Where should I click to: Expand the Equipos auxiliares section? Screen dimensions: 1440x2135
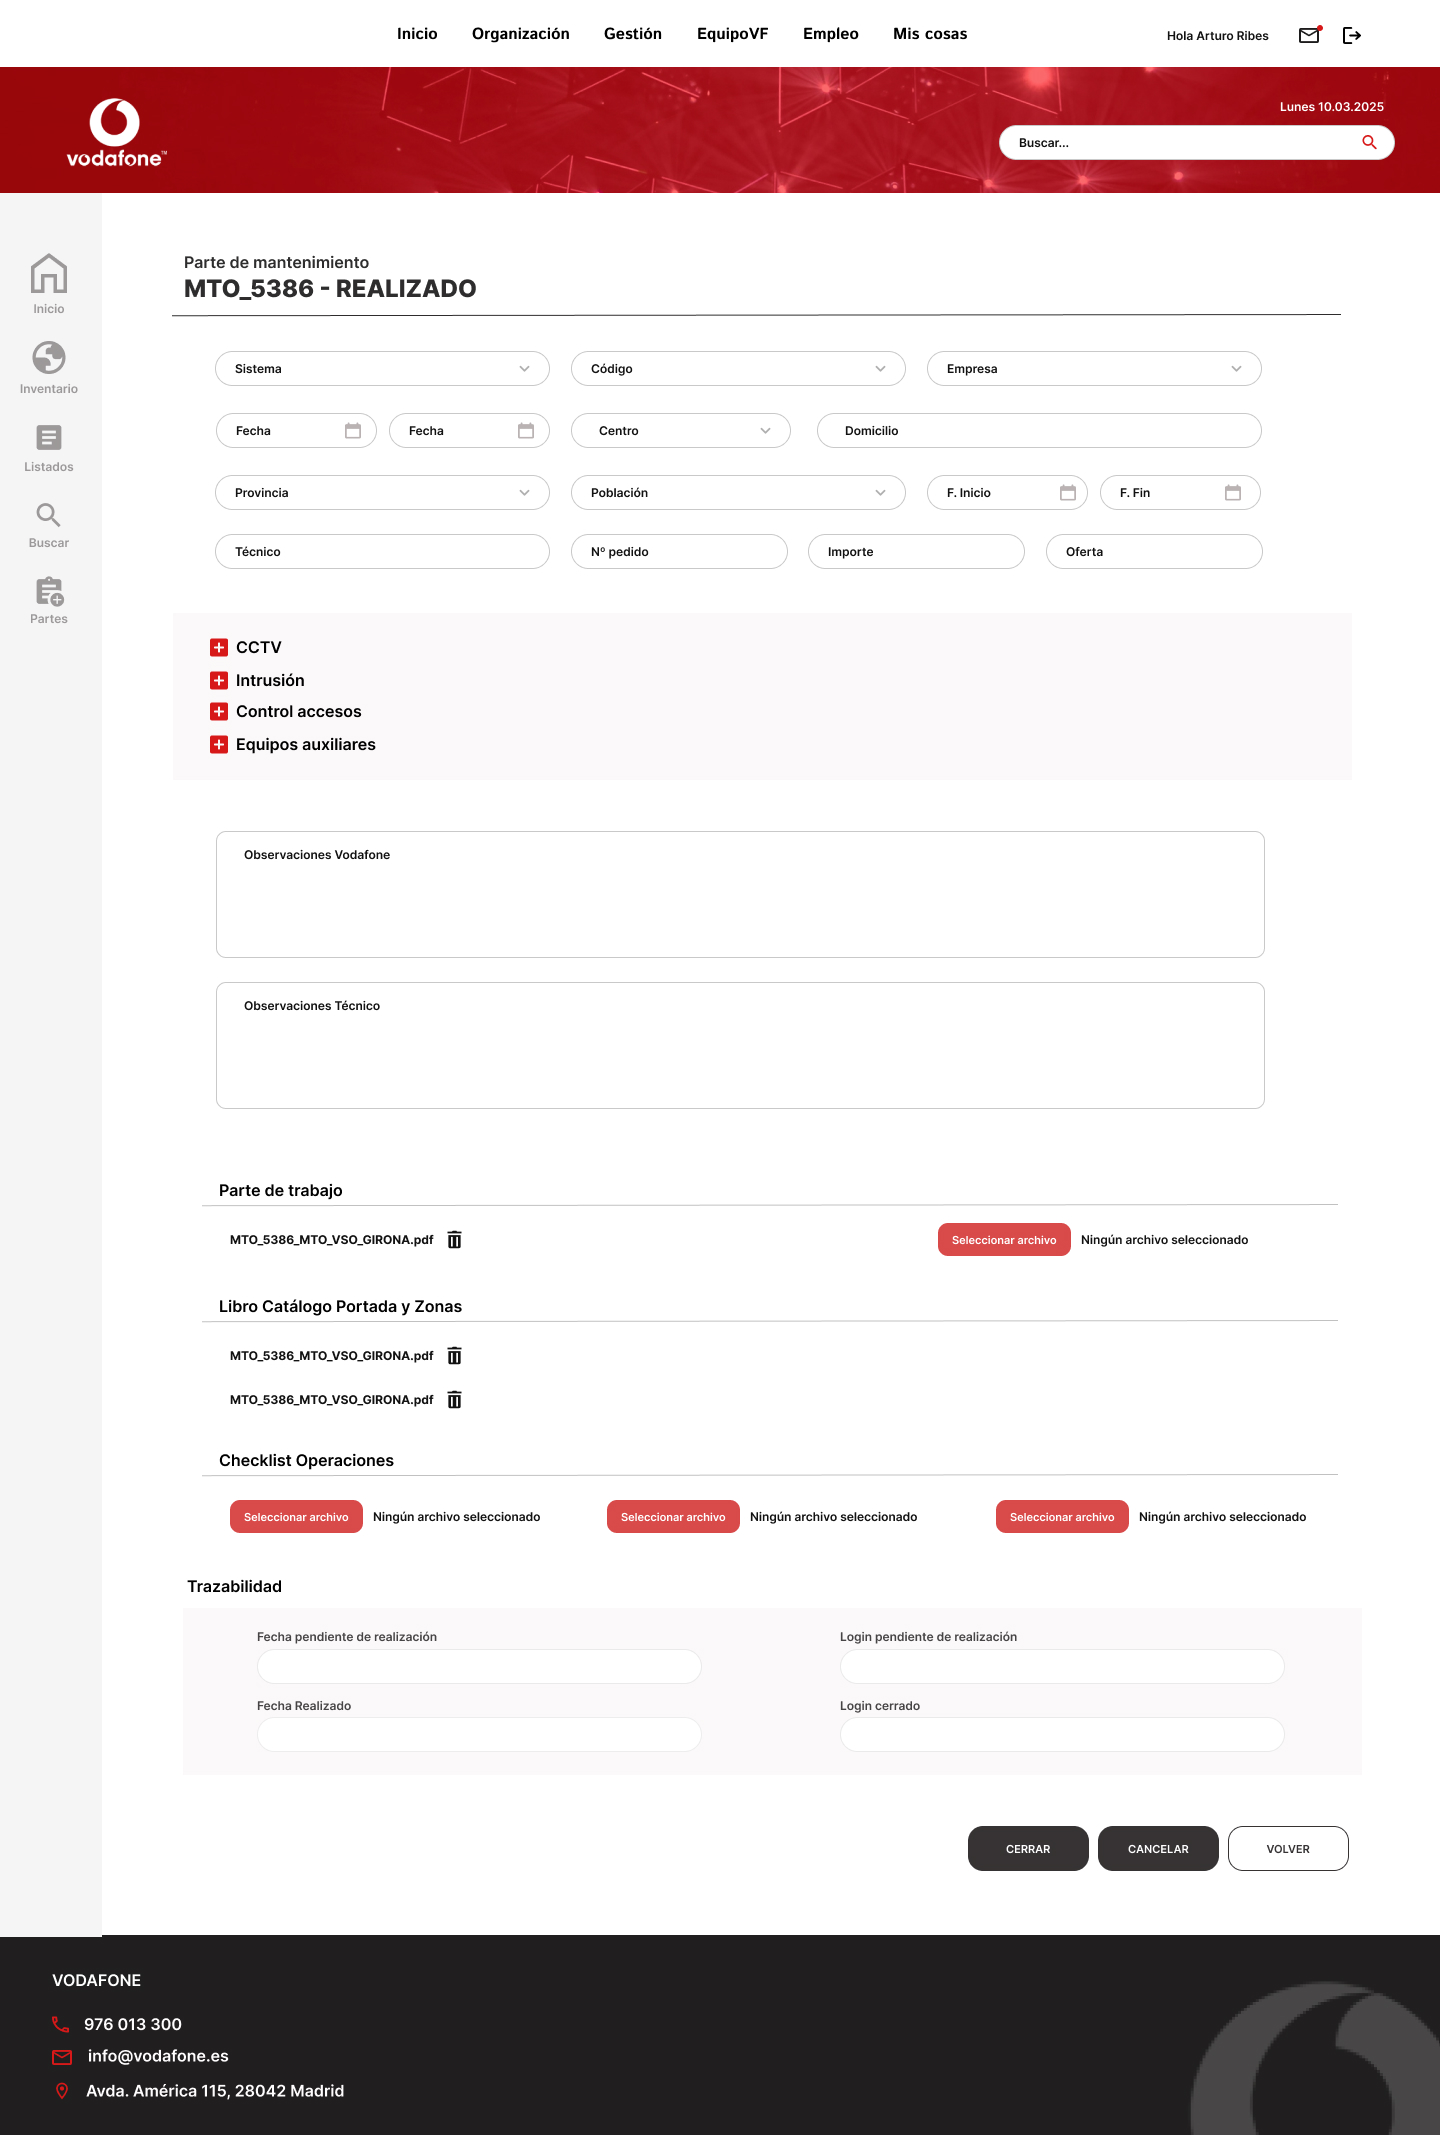pyautogui.click(x=219, y=745)
